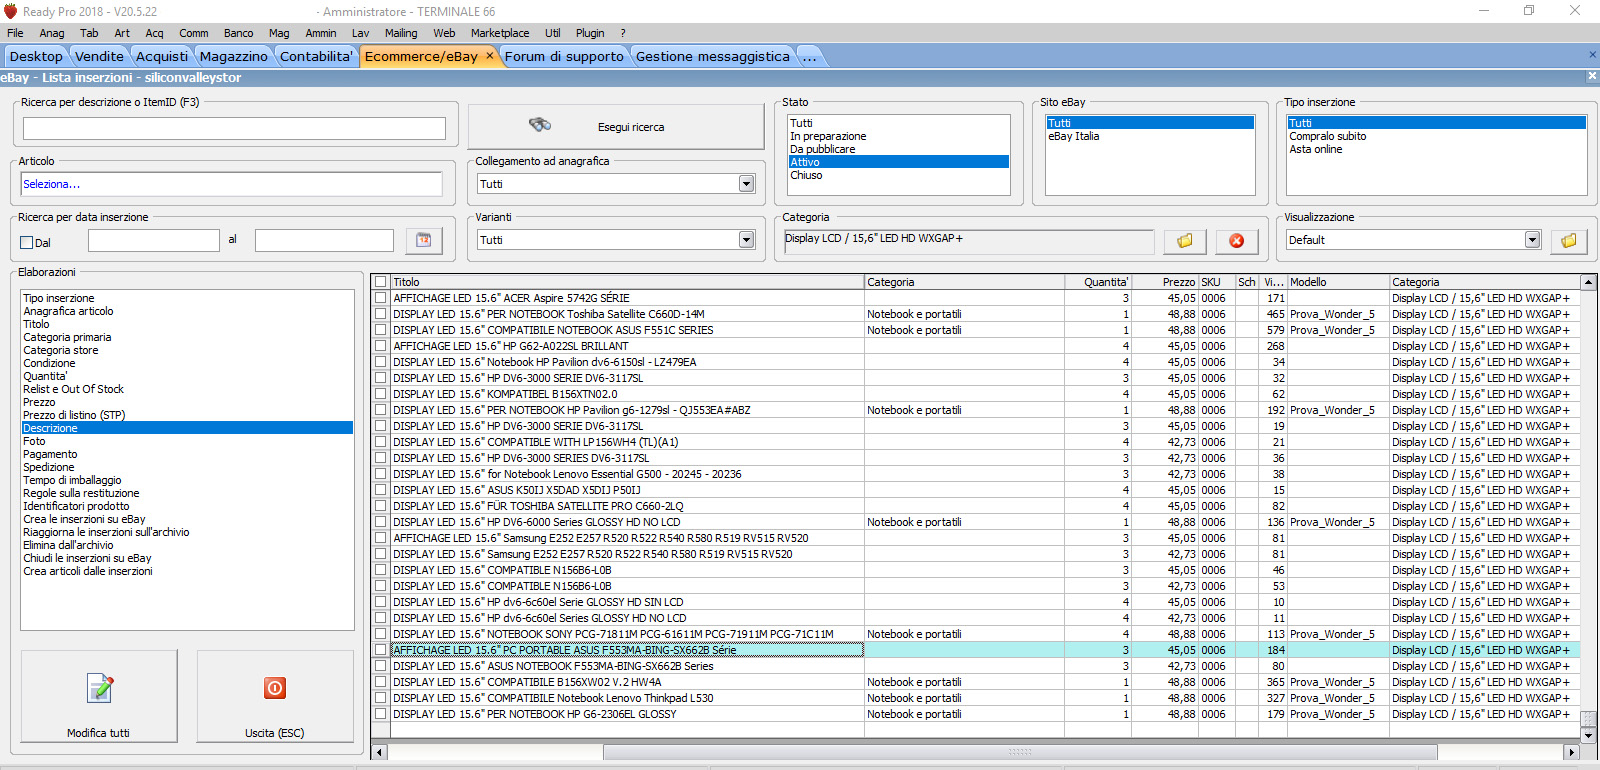Close the Ecommerce/eBay tab with its X

tap(490, 56)
